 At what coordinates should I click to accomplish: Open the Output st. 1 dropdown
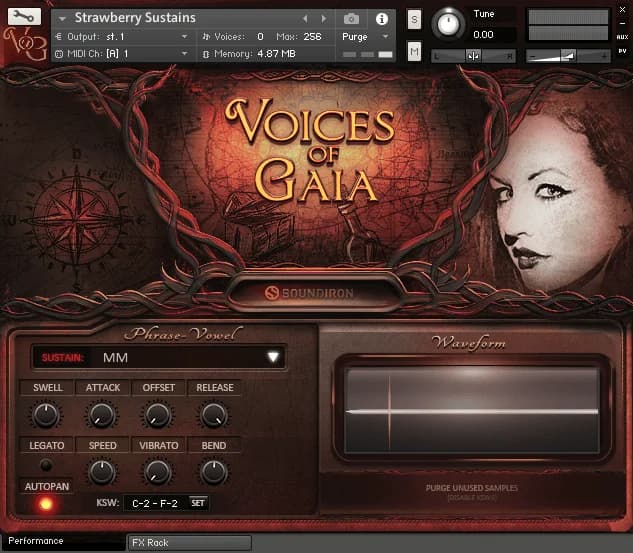point(122,37)
